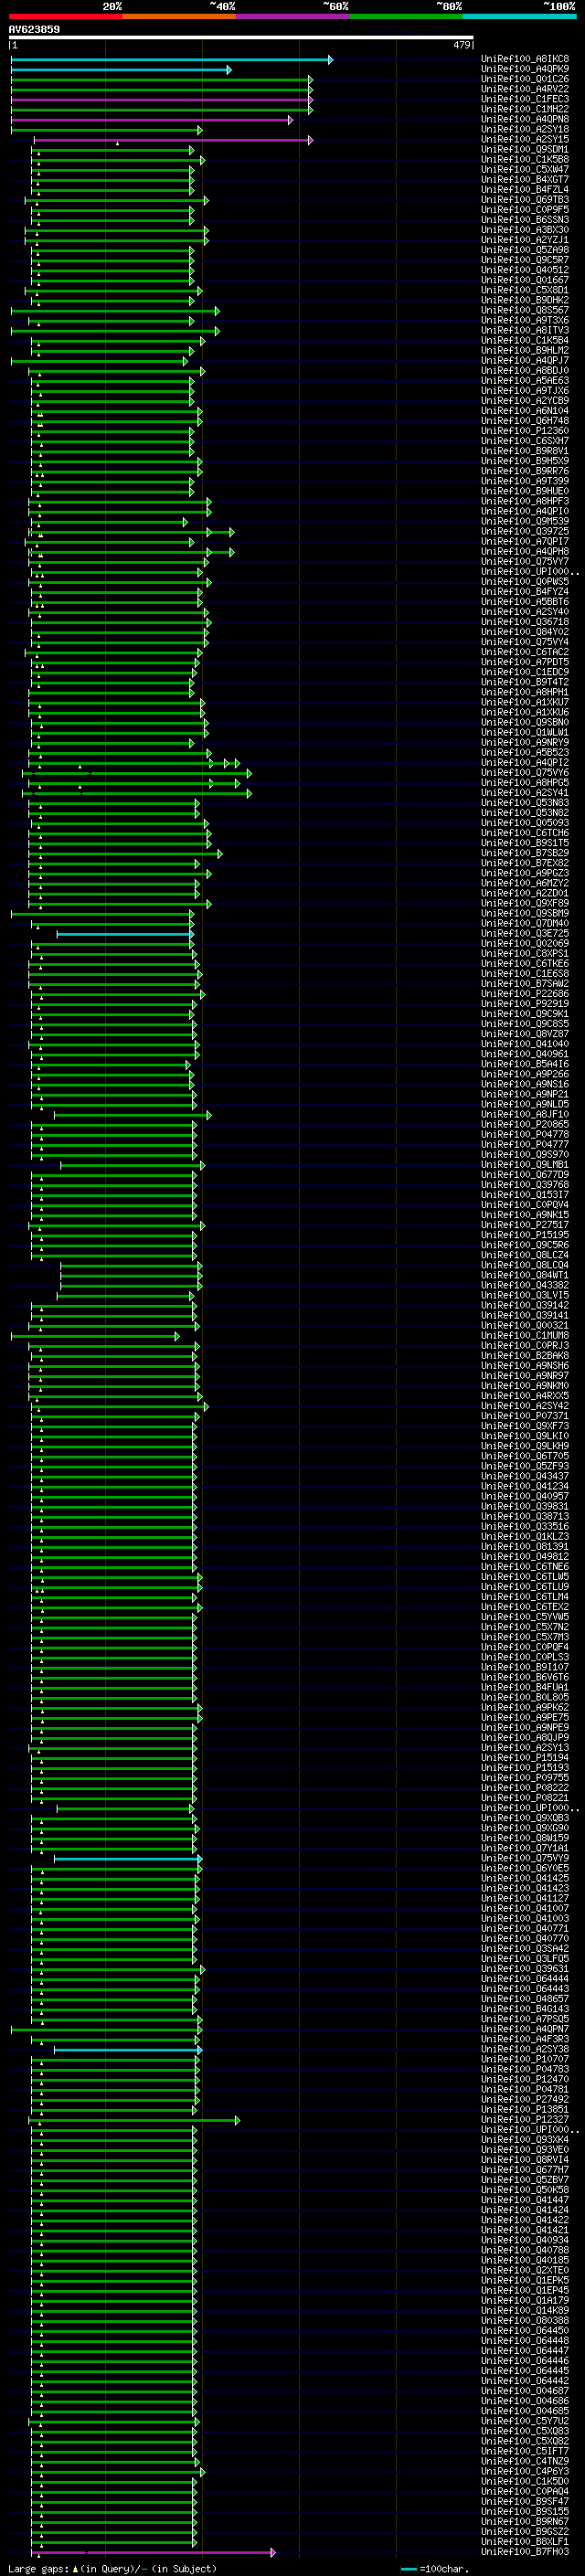Click the red ~20% identity legend segment
The image size is (585, 2576).
[65, 16]
